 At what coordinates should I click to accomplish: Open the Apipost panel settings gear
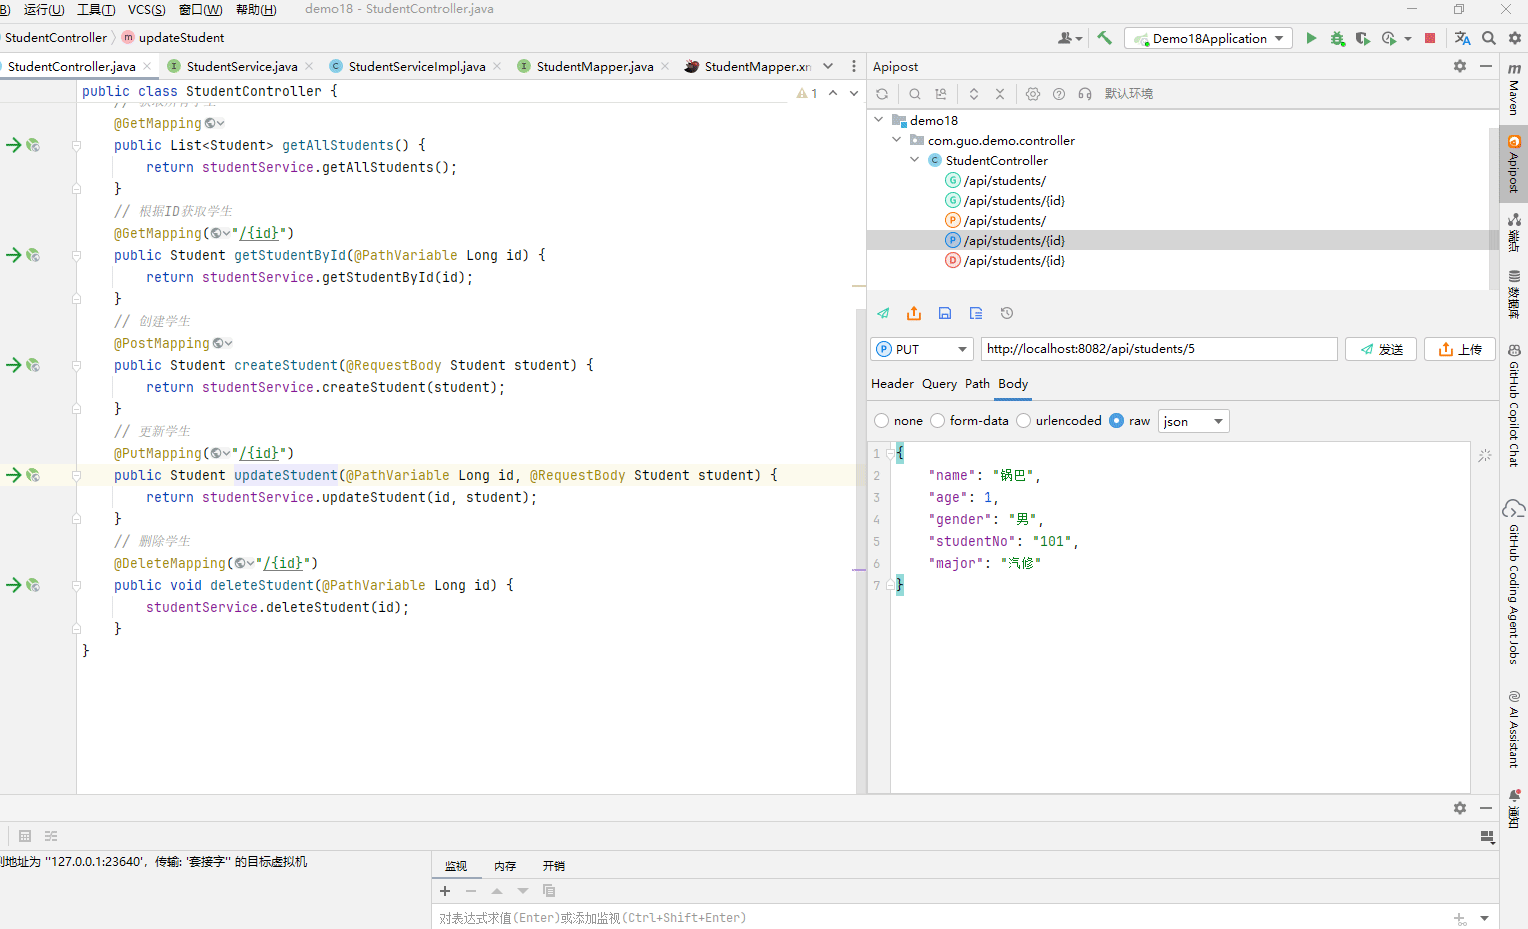pos(1460,66)
